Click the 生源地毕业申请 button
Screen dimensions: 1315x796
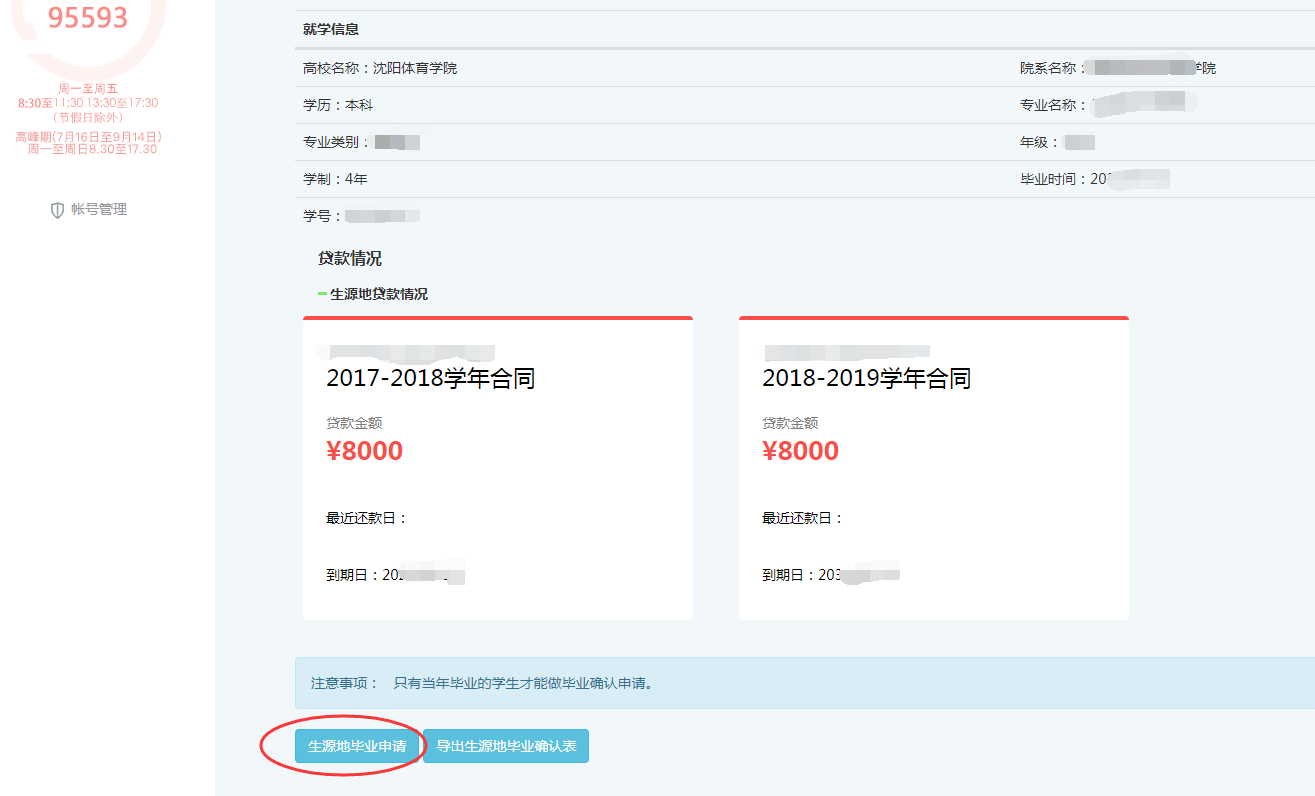click(357, 746)
